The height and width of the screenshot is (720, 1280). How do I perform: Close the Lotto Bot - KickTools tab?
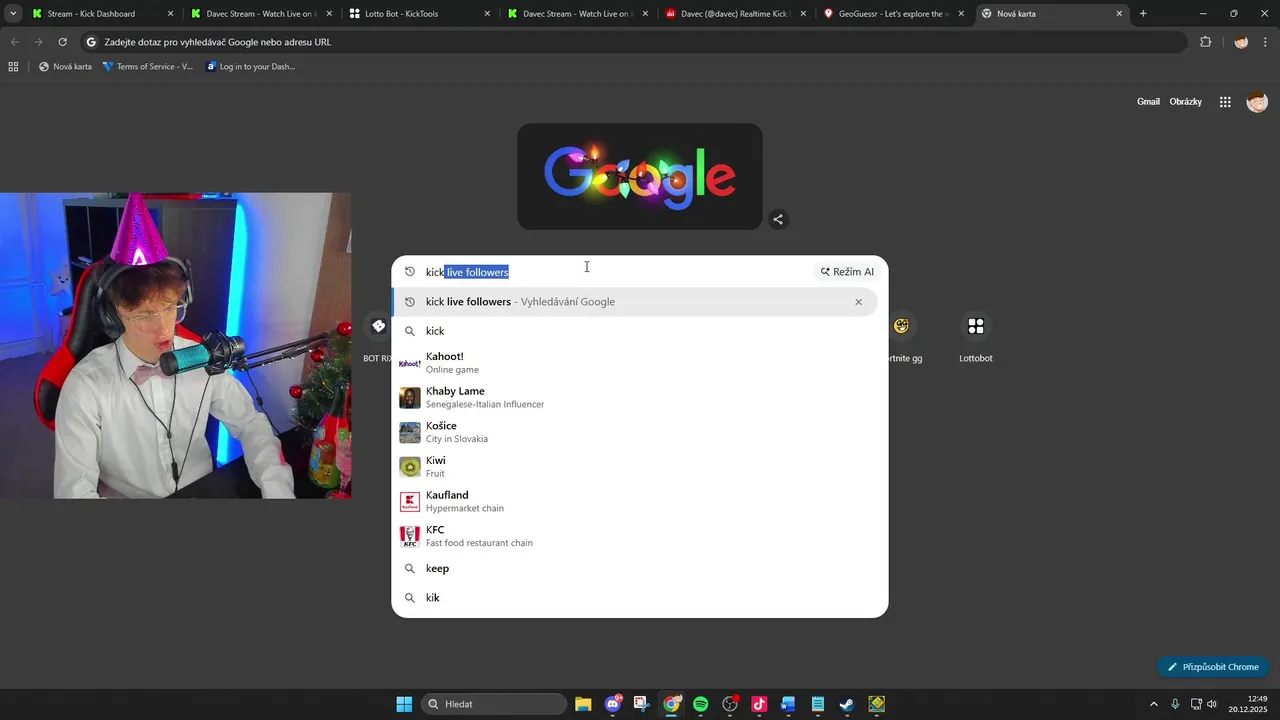point(487,14)
